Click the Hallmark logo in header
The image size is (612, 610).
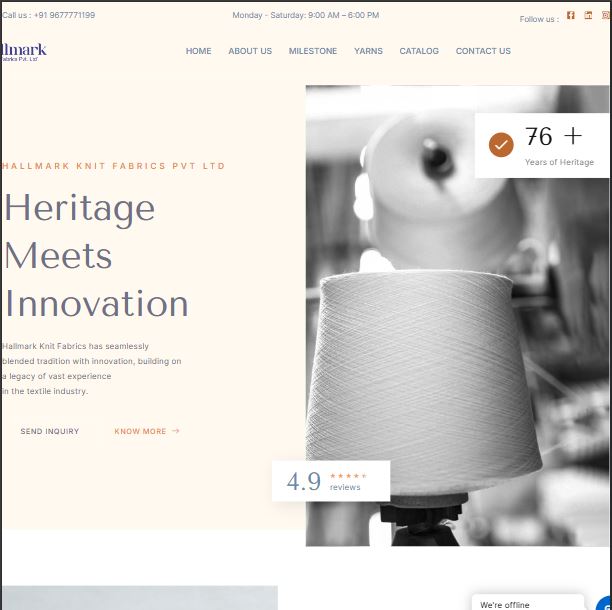(x=23, y=52)
